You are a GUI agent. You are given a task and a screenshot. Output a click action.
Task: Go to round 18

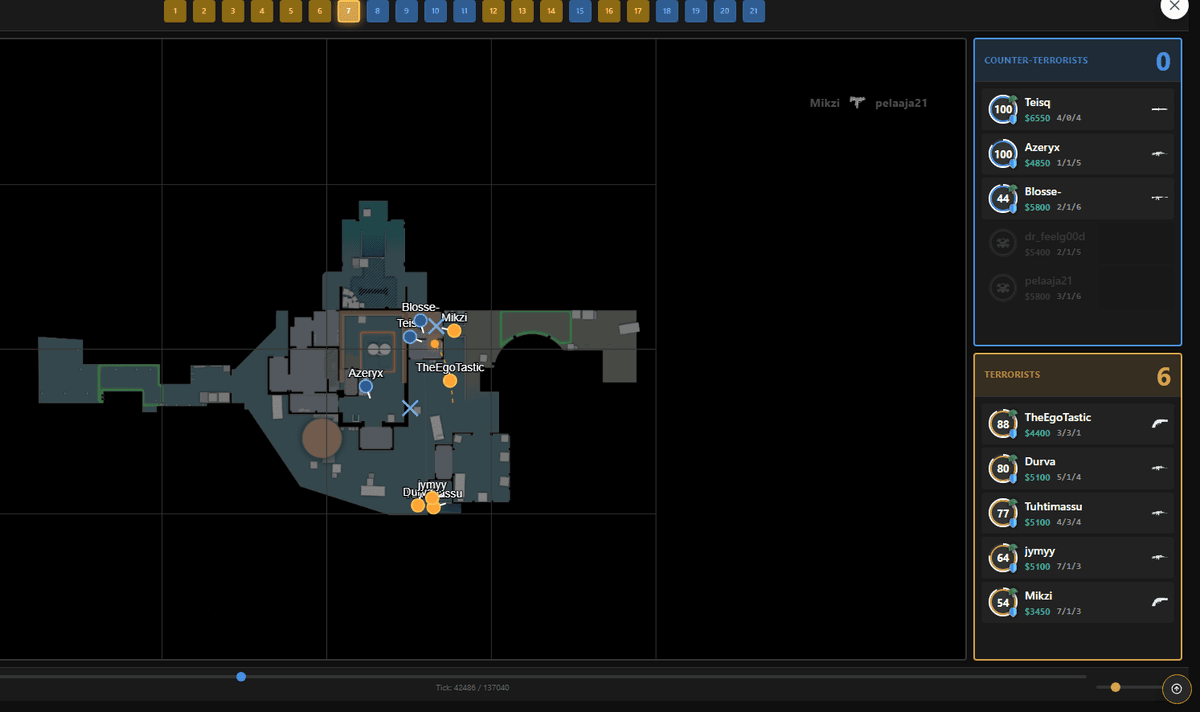667,11
